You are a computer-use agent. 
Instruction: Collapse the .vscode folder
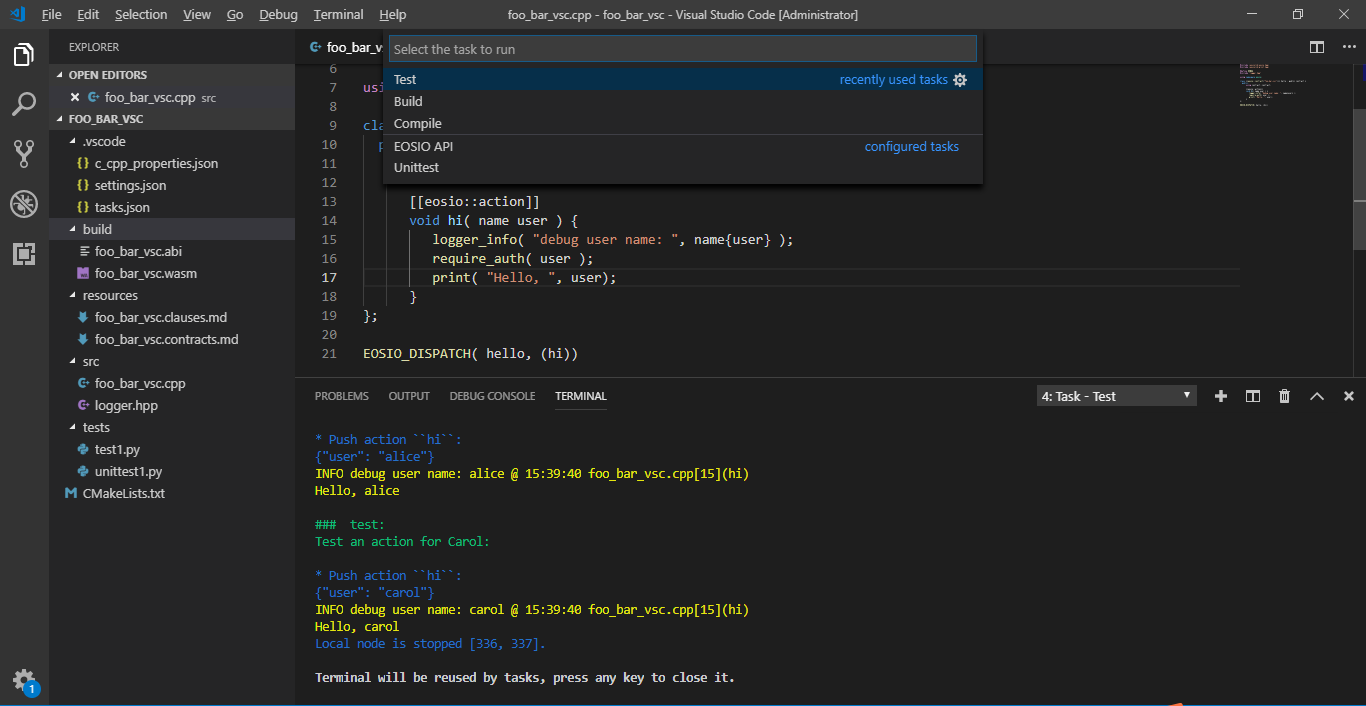tap(172, 141)
